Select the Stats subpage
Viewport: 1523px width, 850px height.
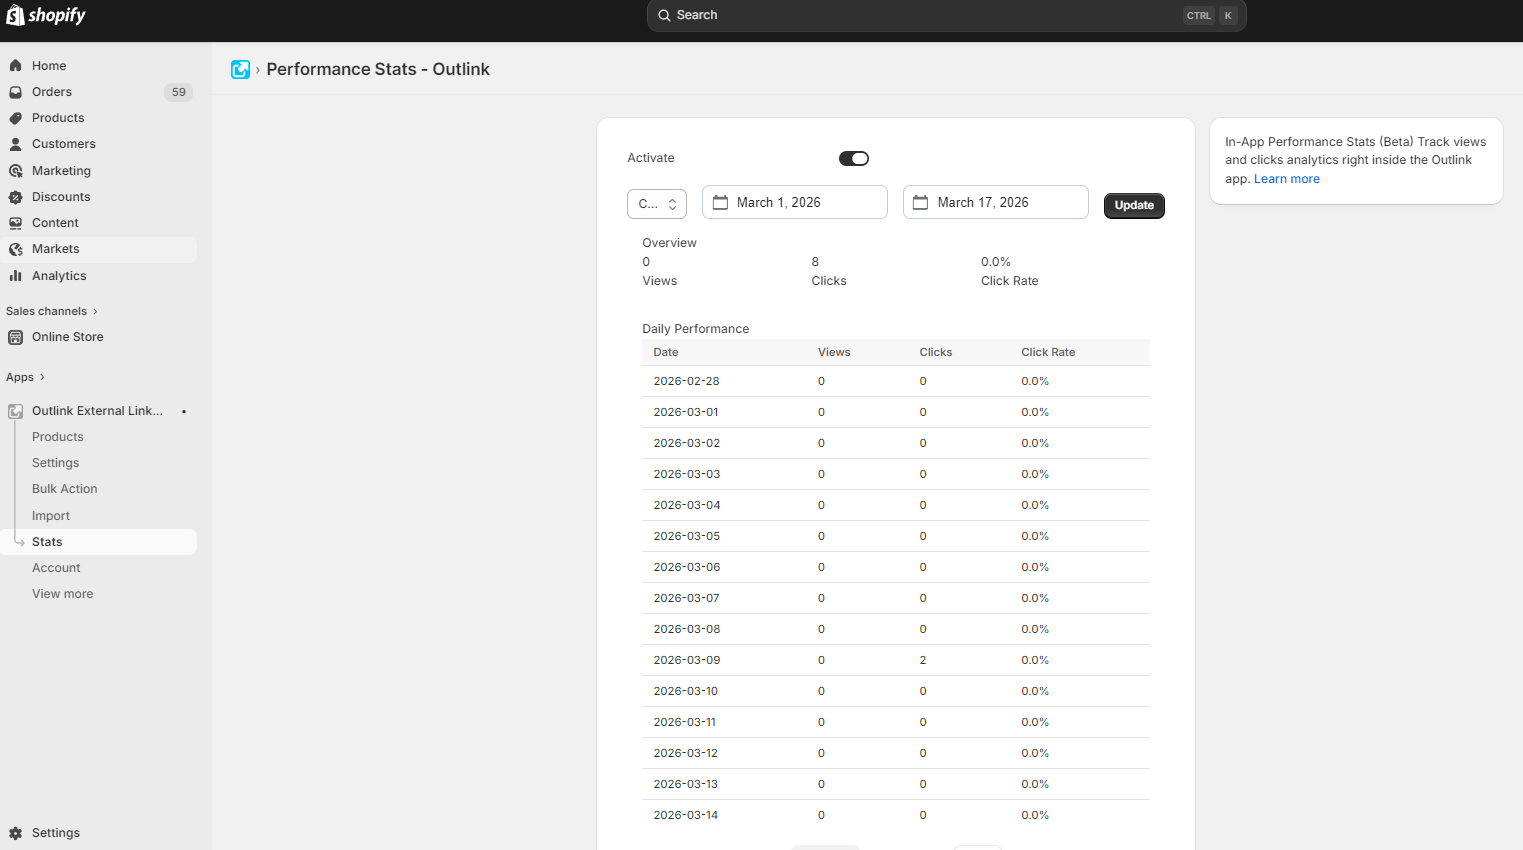(99, 542)
